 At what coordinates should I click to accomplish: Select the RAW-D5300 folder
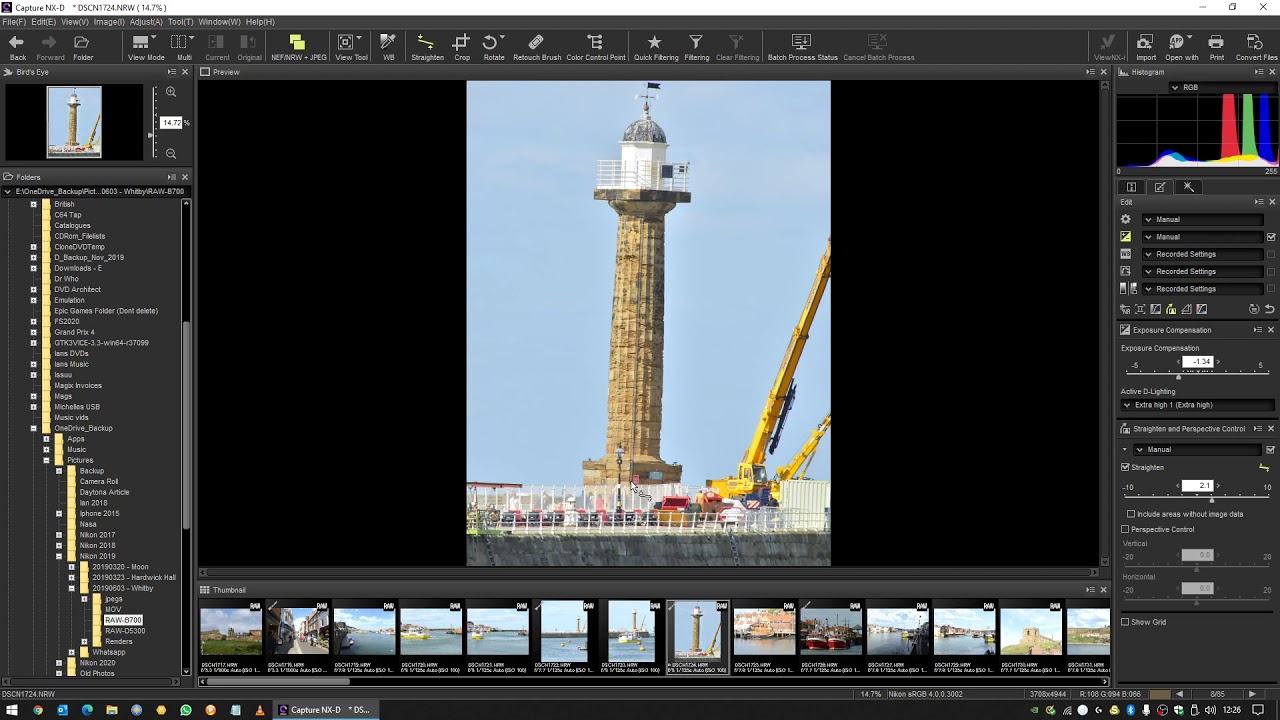tap(125, 631)
